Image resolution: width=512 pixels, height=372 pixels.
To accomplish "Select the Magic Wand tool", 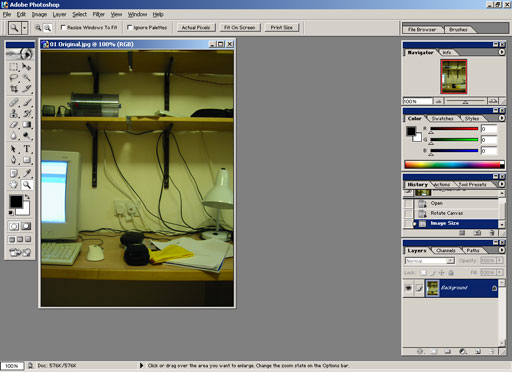I will 27,78.
